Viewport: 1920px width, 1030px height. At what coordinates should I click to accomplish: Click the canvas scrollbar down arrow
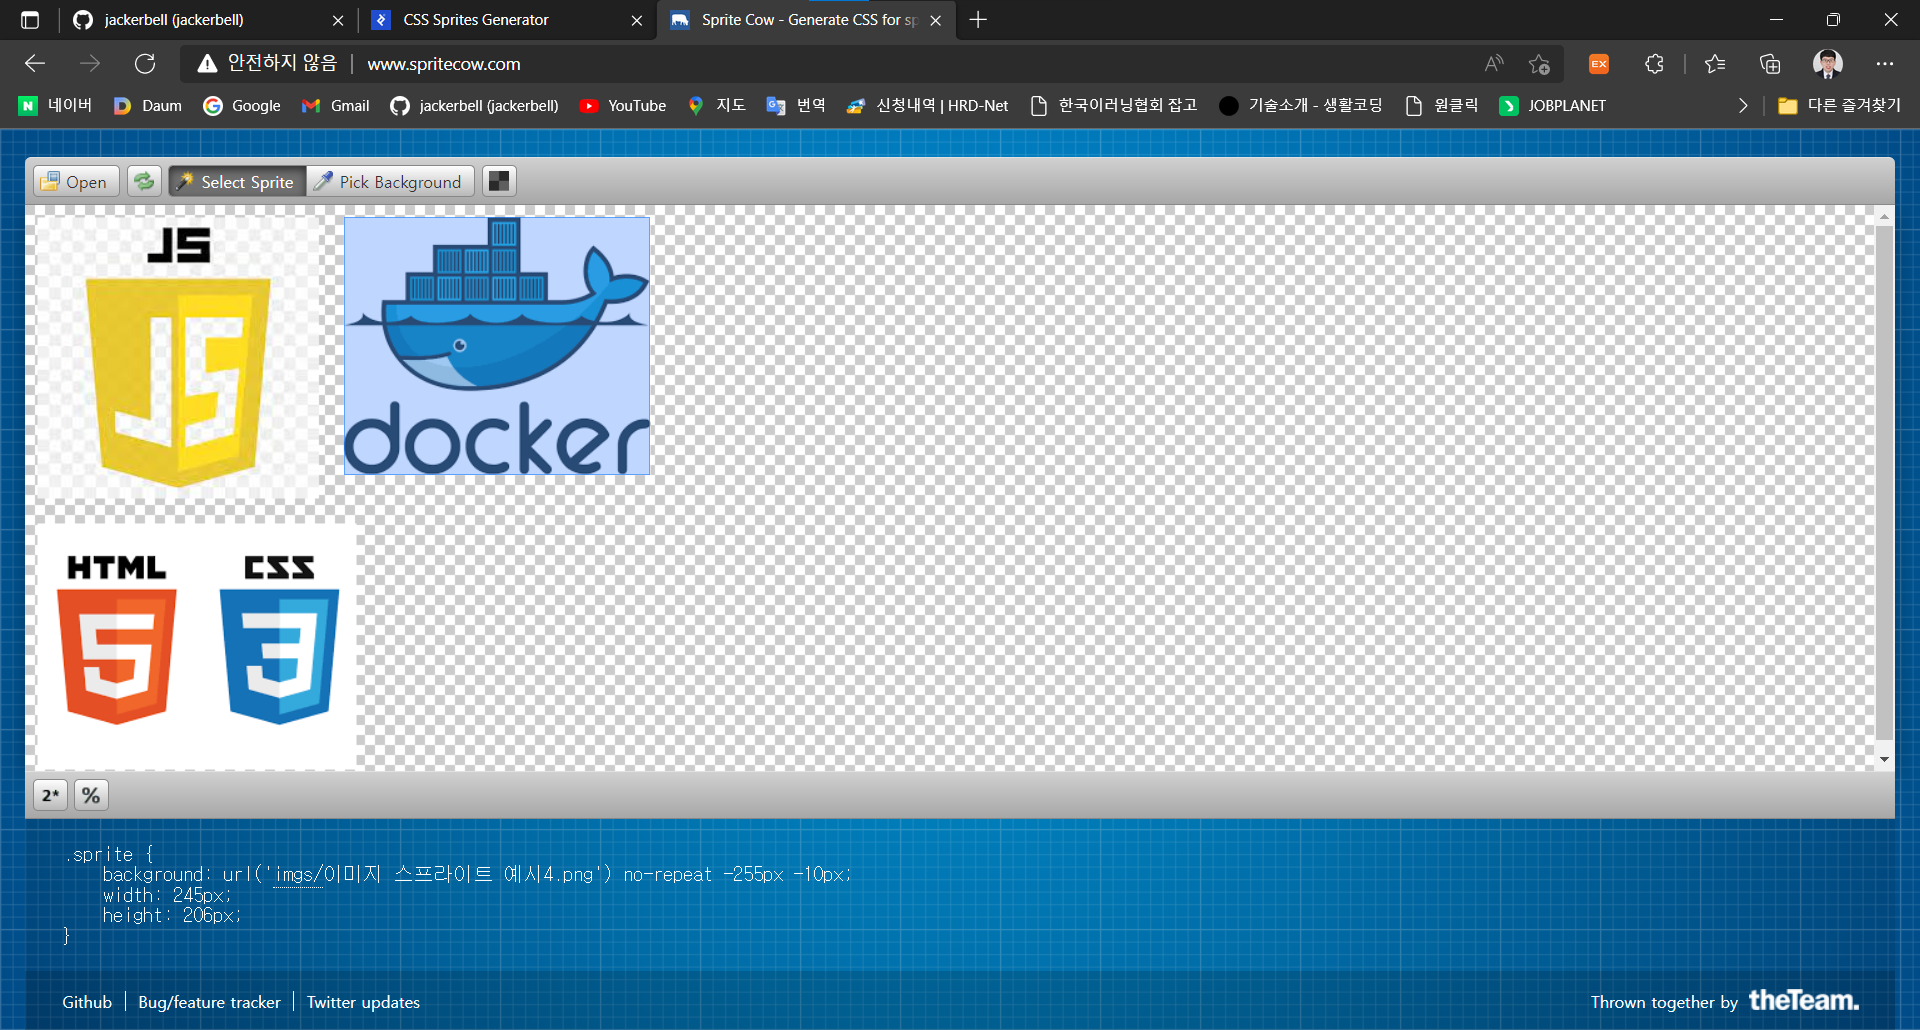click(1884, 760)
